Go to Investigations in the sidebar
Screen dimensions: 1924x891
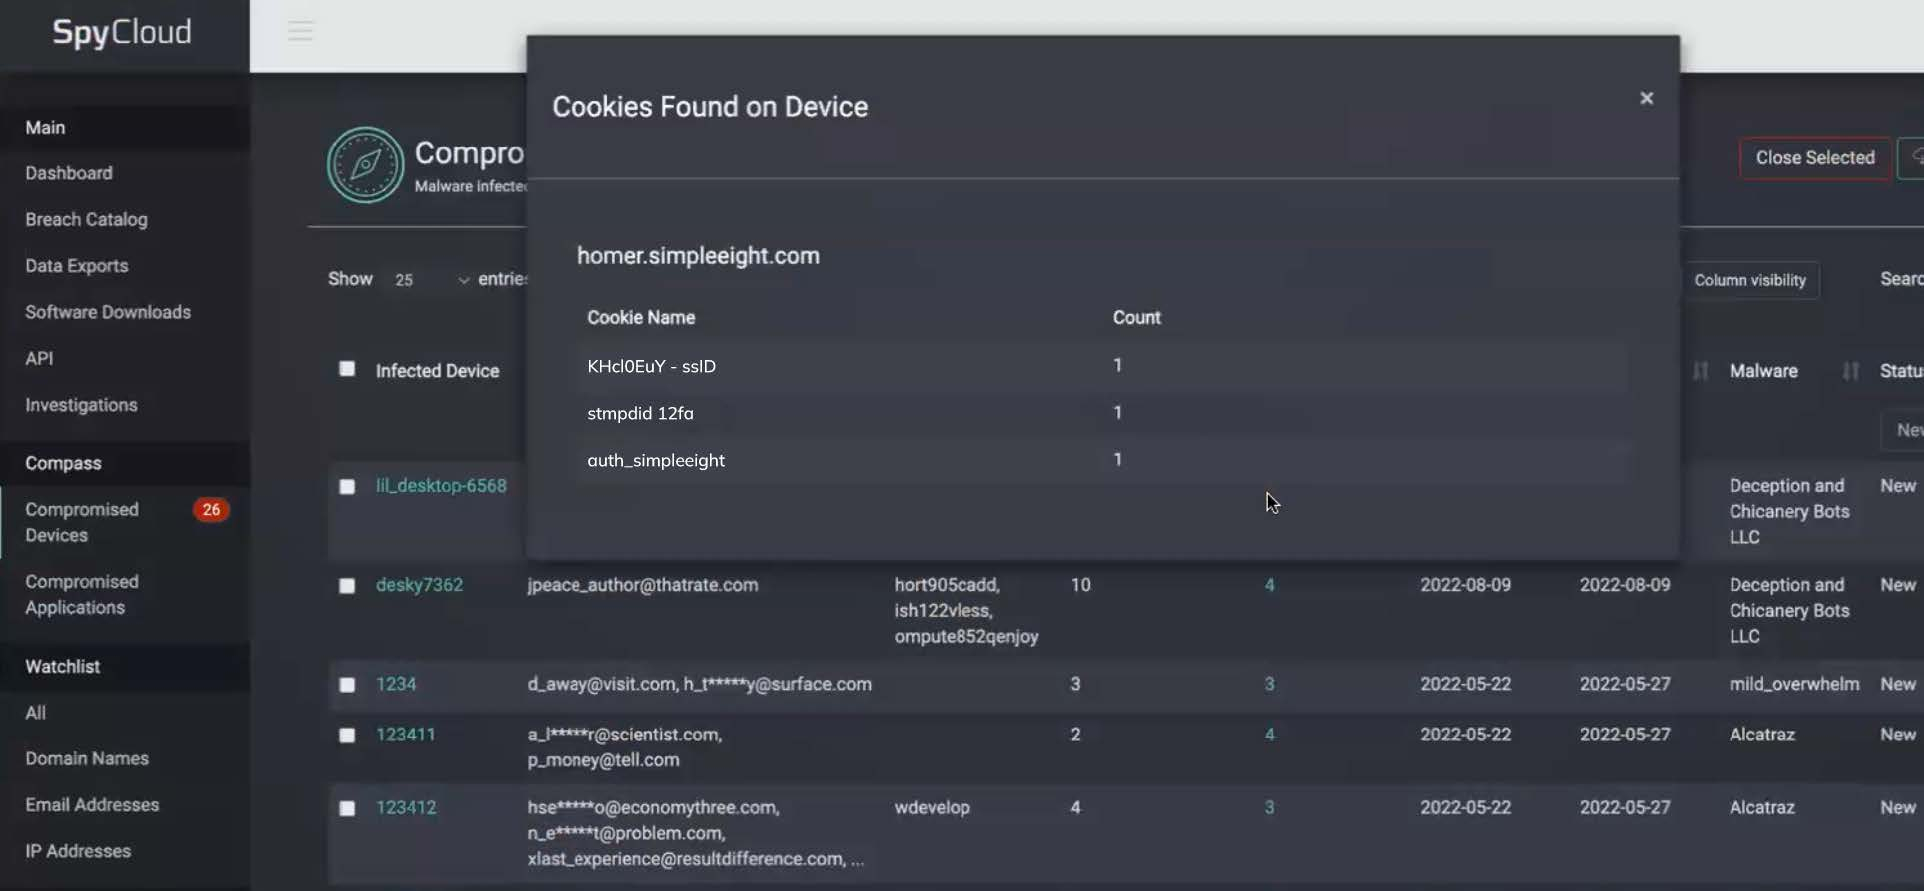[x=81, y=405]
